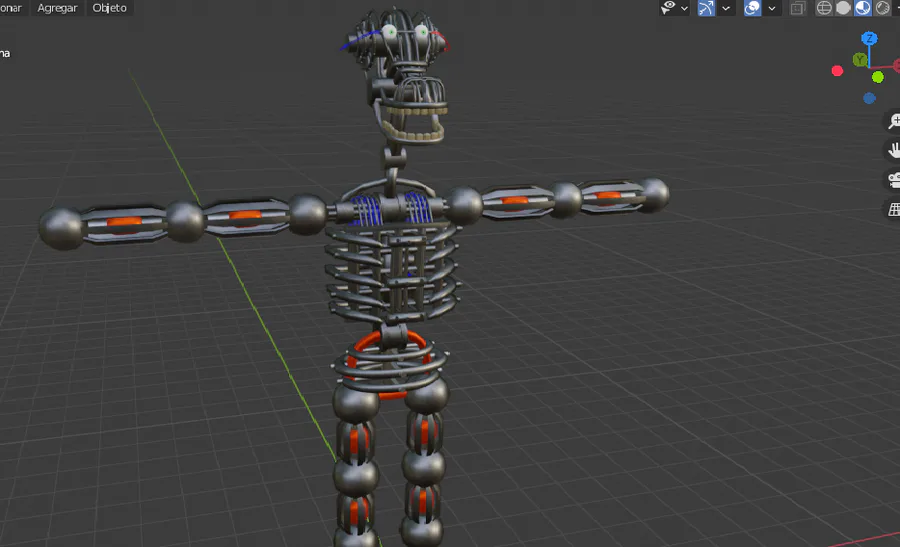Switch to rendered viewport shading
900x547 pixels.
point(883,8)
